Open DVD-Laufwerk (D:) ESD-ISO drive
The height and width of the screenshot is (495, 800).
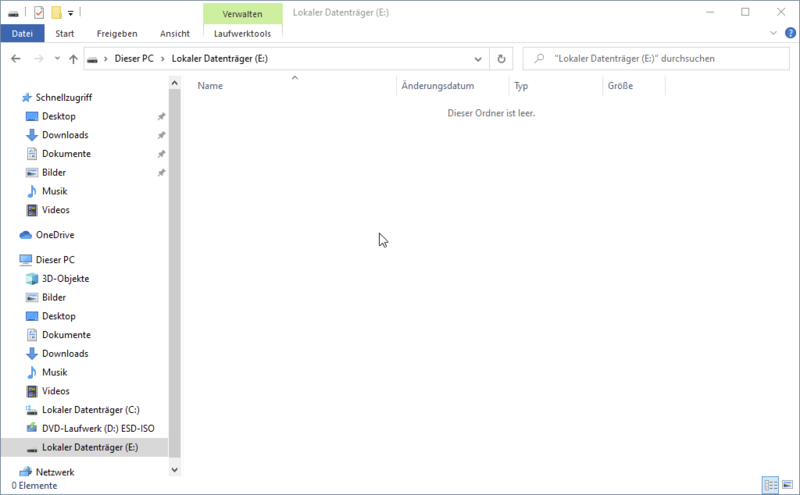97,428
